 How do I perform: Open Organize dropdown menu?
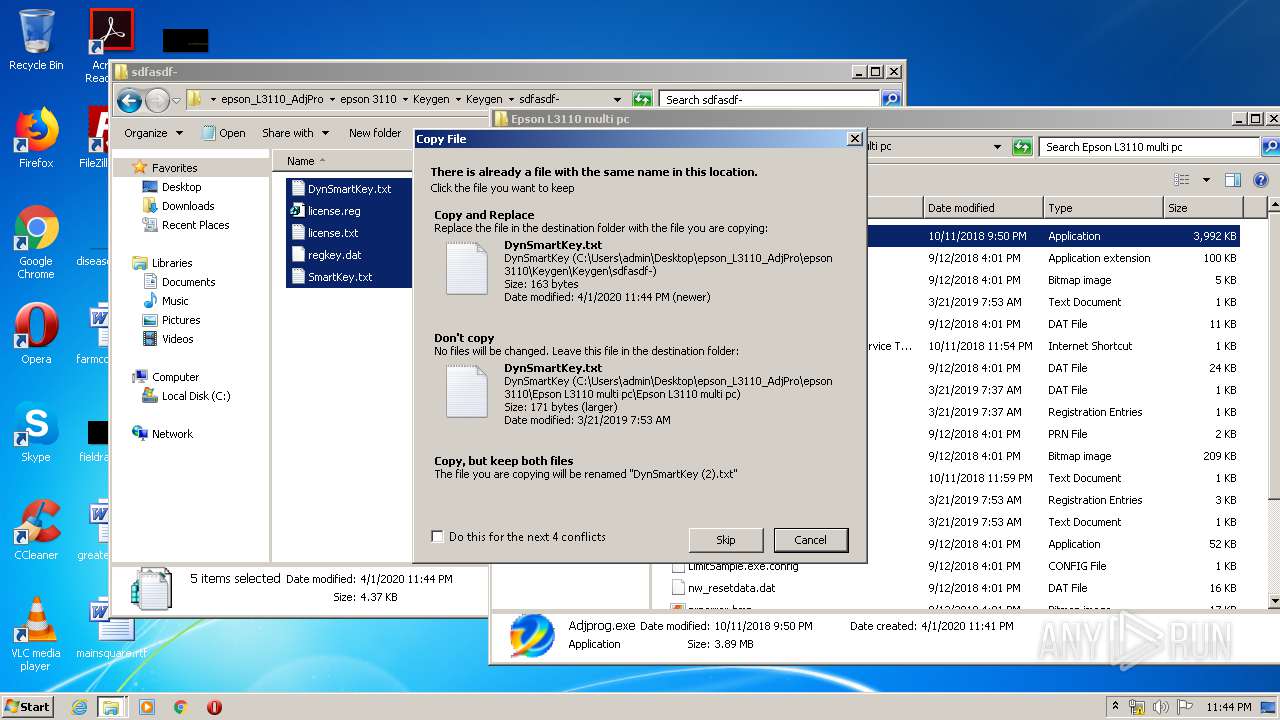coord(153,133)
